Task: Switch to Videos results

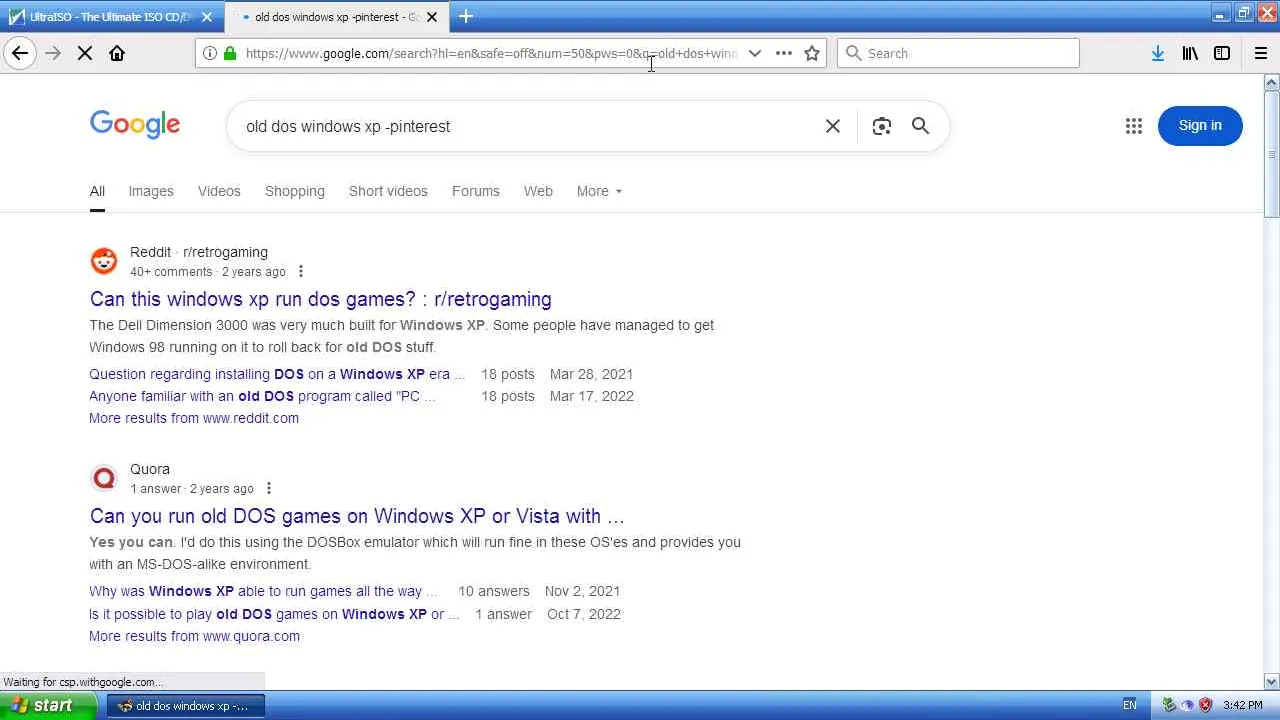Action: [219, 191]
